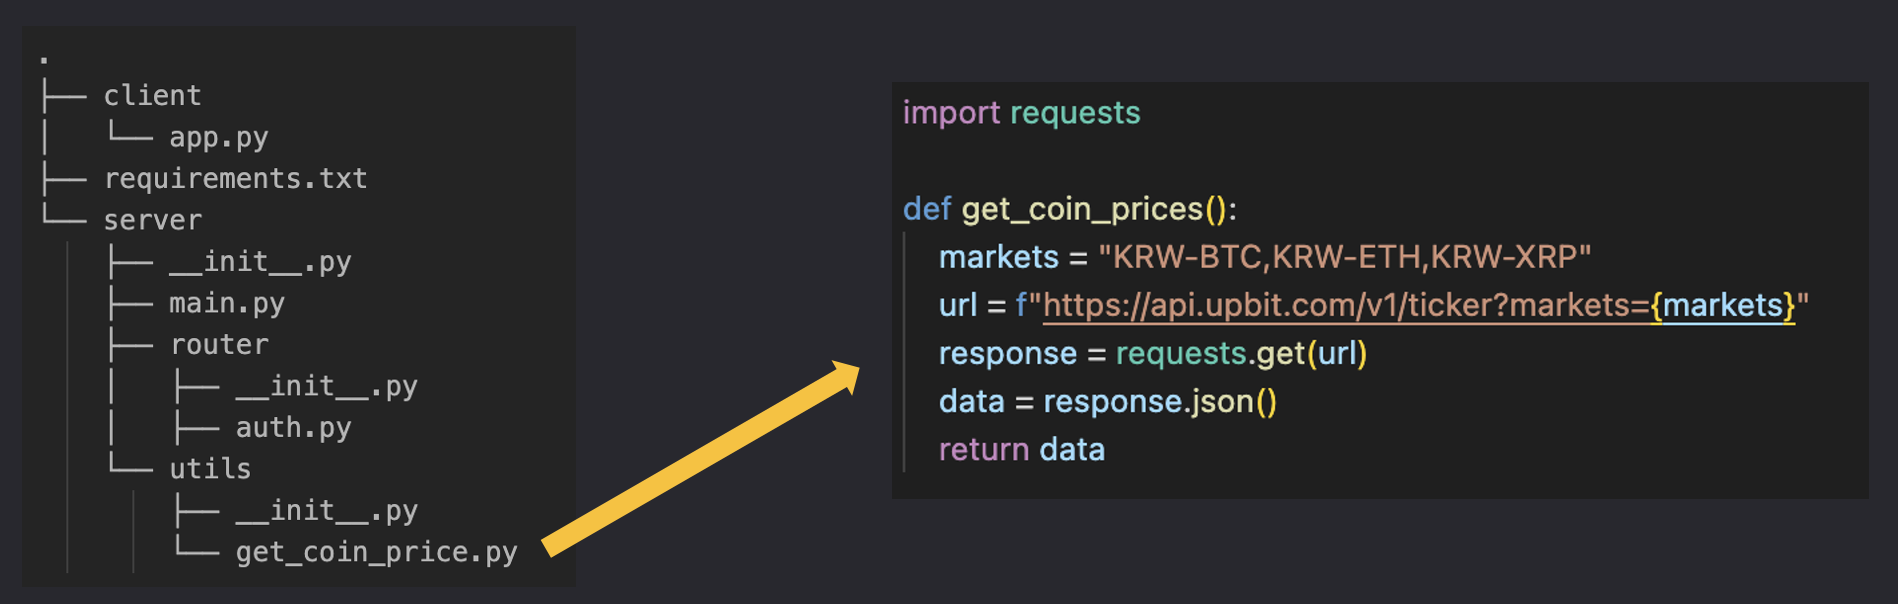
Task: Expand the utils folder entry
Action: (x=210, y=468)
